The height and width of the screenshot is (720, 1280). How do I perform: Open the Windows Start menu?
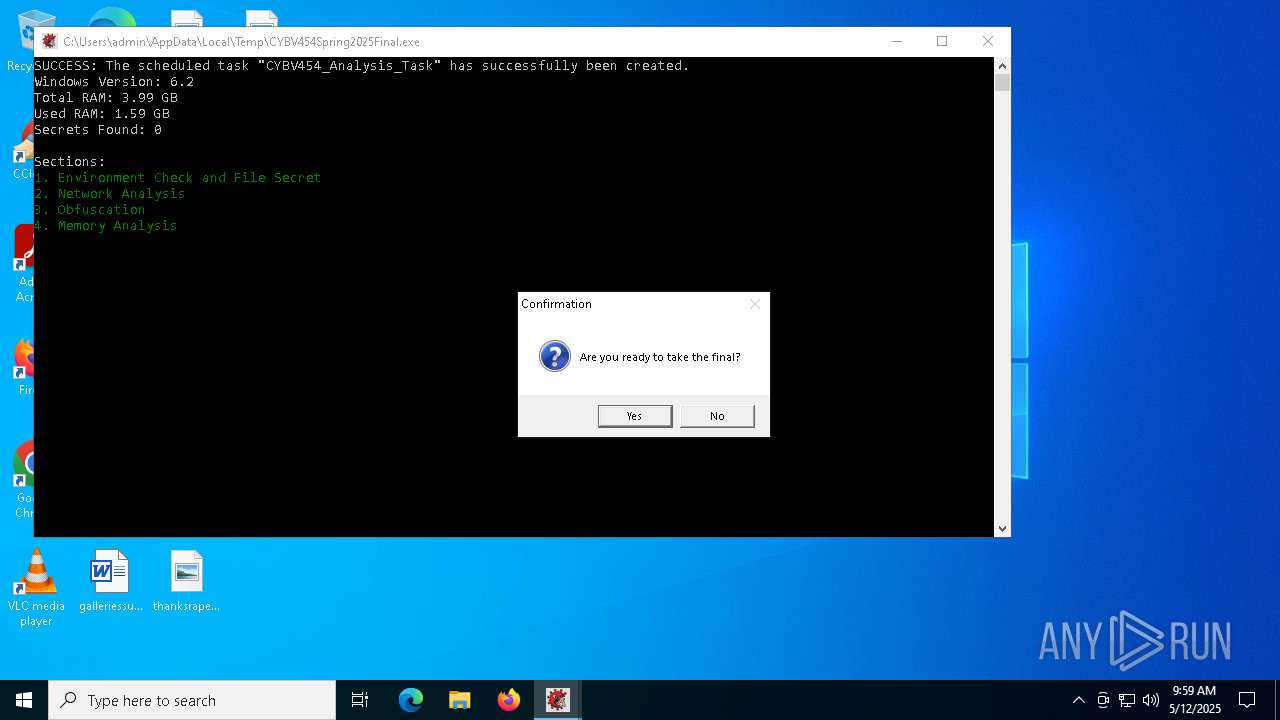(x=24, y=700)
